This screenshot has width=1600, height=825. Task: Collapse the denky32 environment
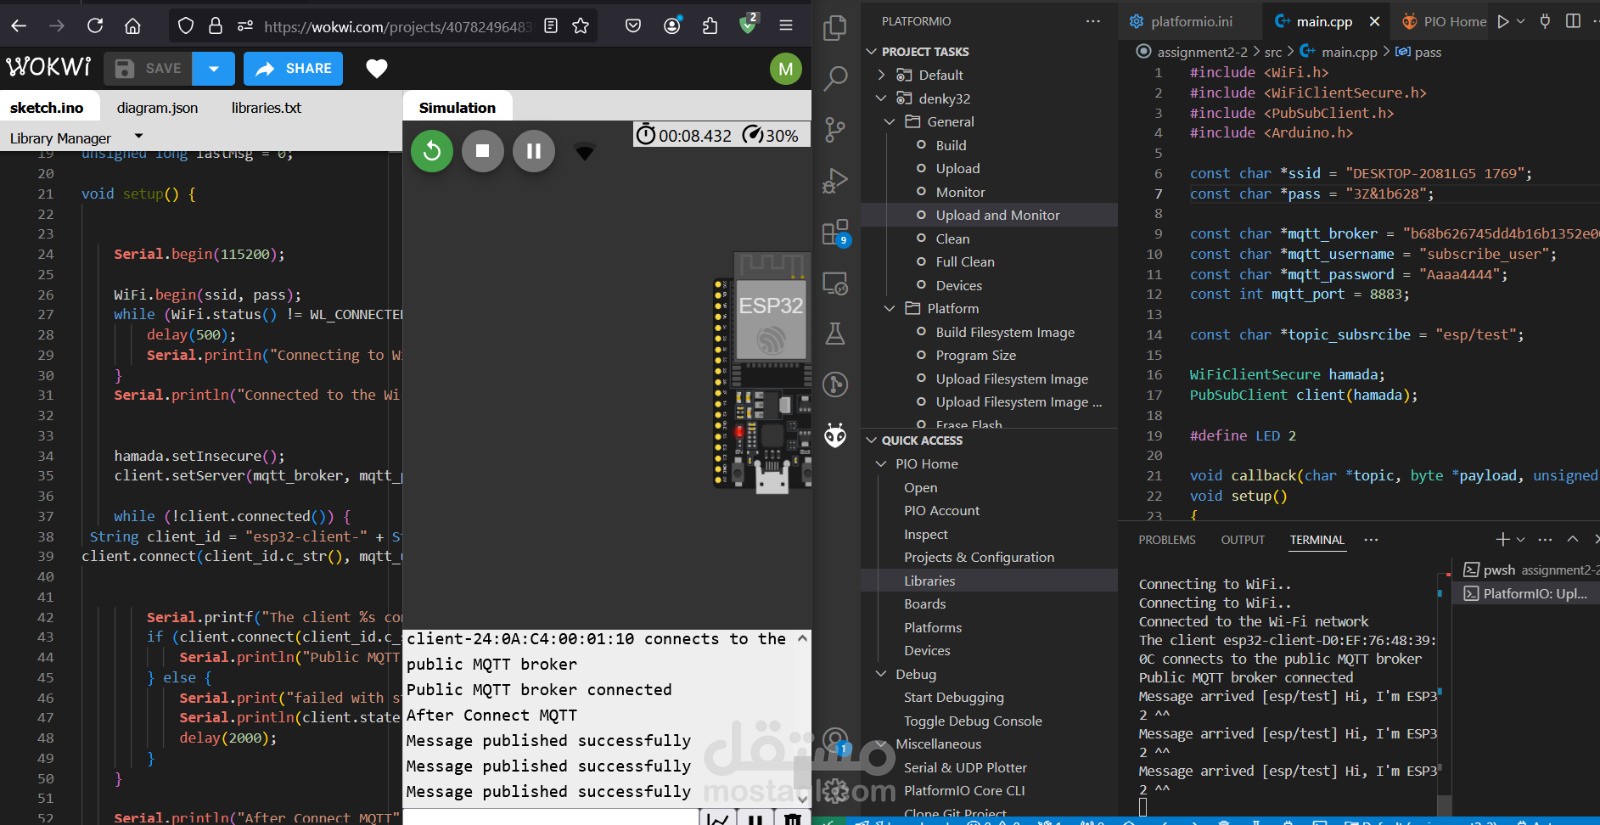point(881,98)
